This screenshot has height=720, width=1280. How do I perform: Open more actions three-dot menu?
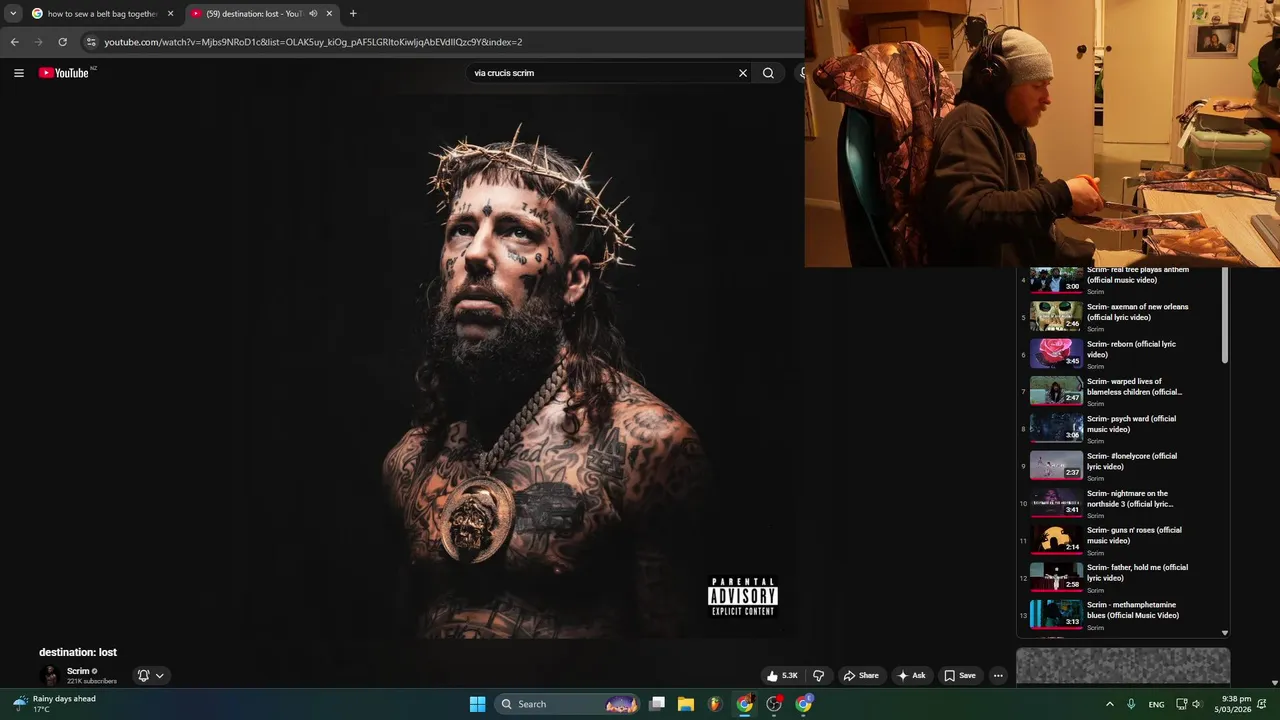[998, 676]
